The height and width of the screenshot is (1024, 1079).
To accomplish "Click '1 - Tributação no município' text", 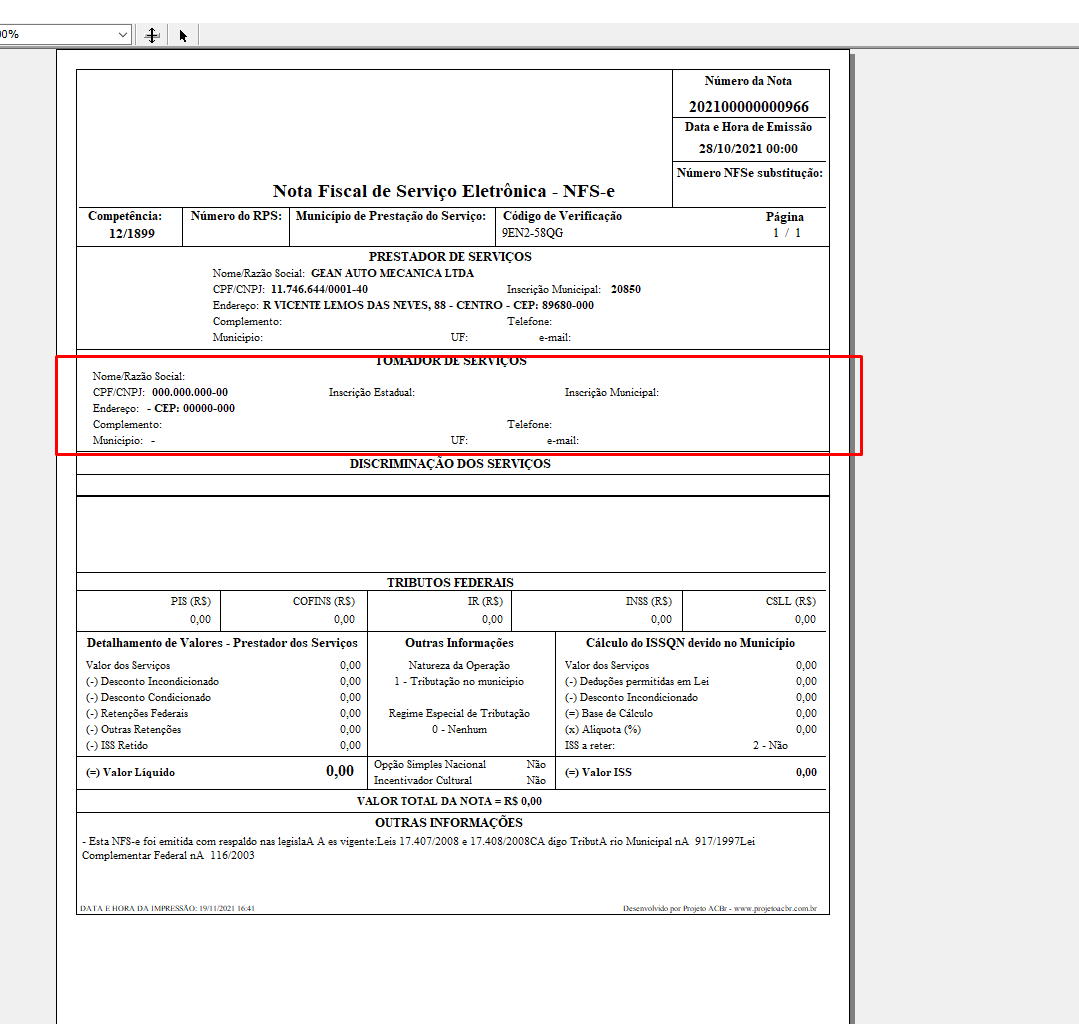I will click(x=459, y=681).
